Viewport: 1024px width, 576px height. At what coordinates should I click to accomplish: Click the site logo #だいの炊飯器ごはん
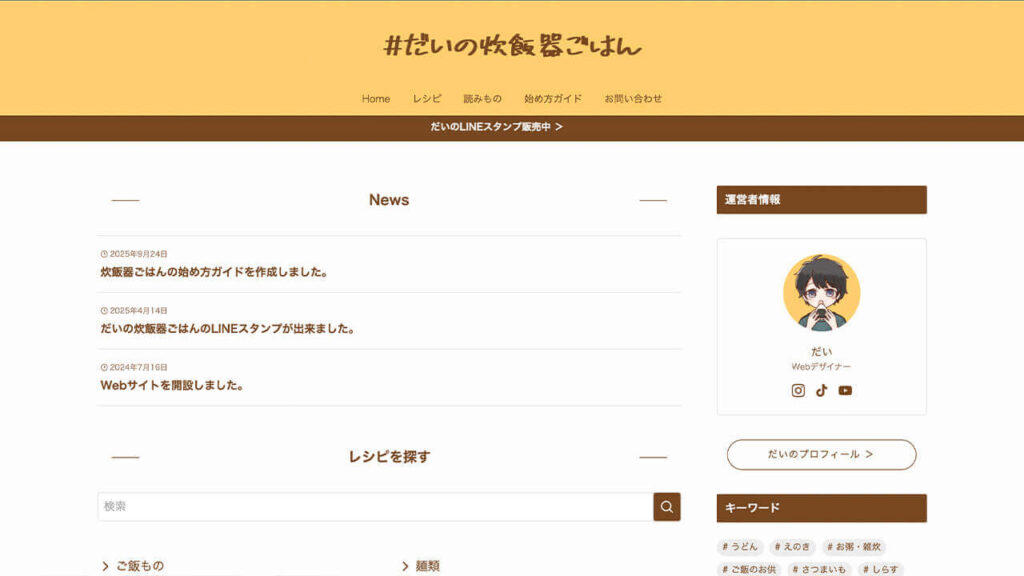pos(512,46)
